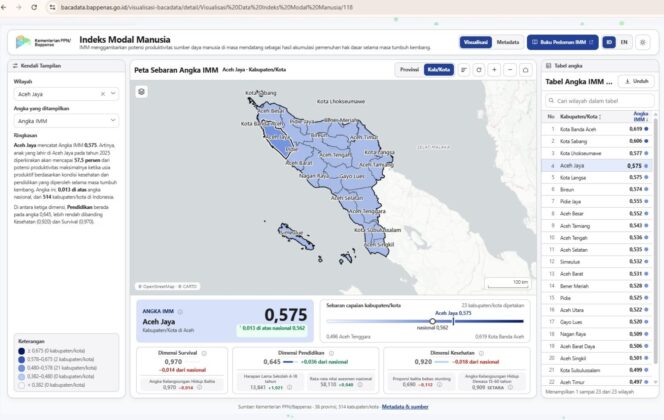Select the Gayo Lues table row
Screen dimensions: 664x420
tap(597, 322)
